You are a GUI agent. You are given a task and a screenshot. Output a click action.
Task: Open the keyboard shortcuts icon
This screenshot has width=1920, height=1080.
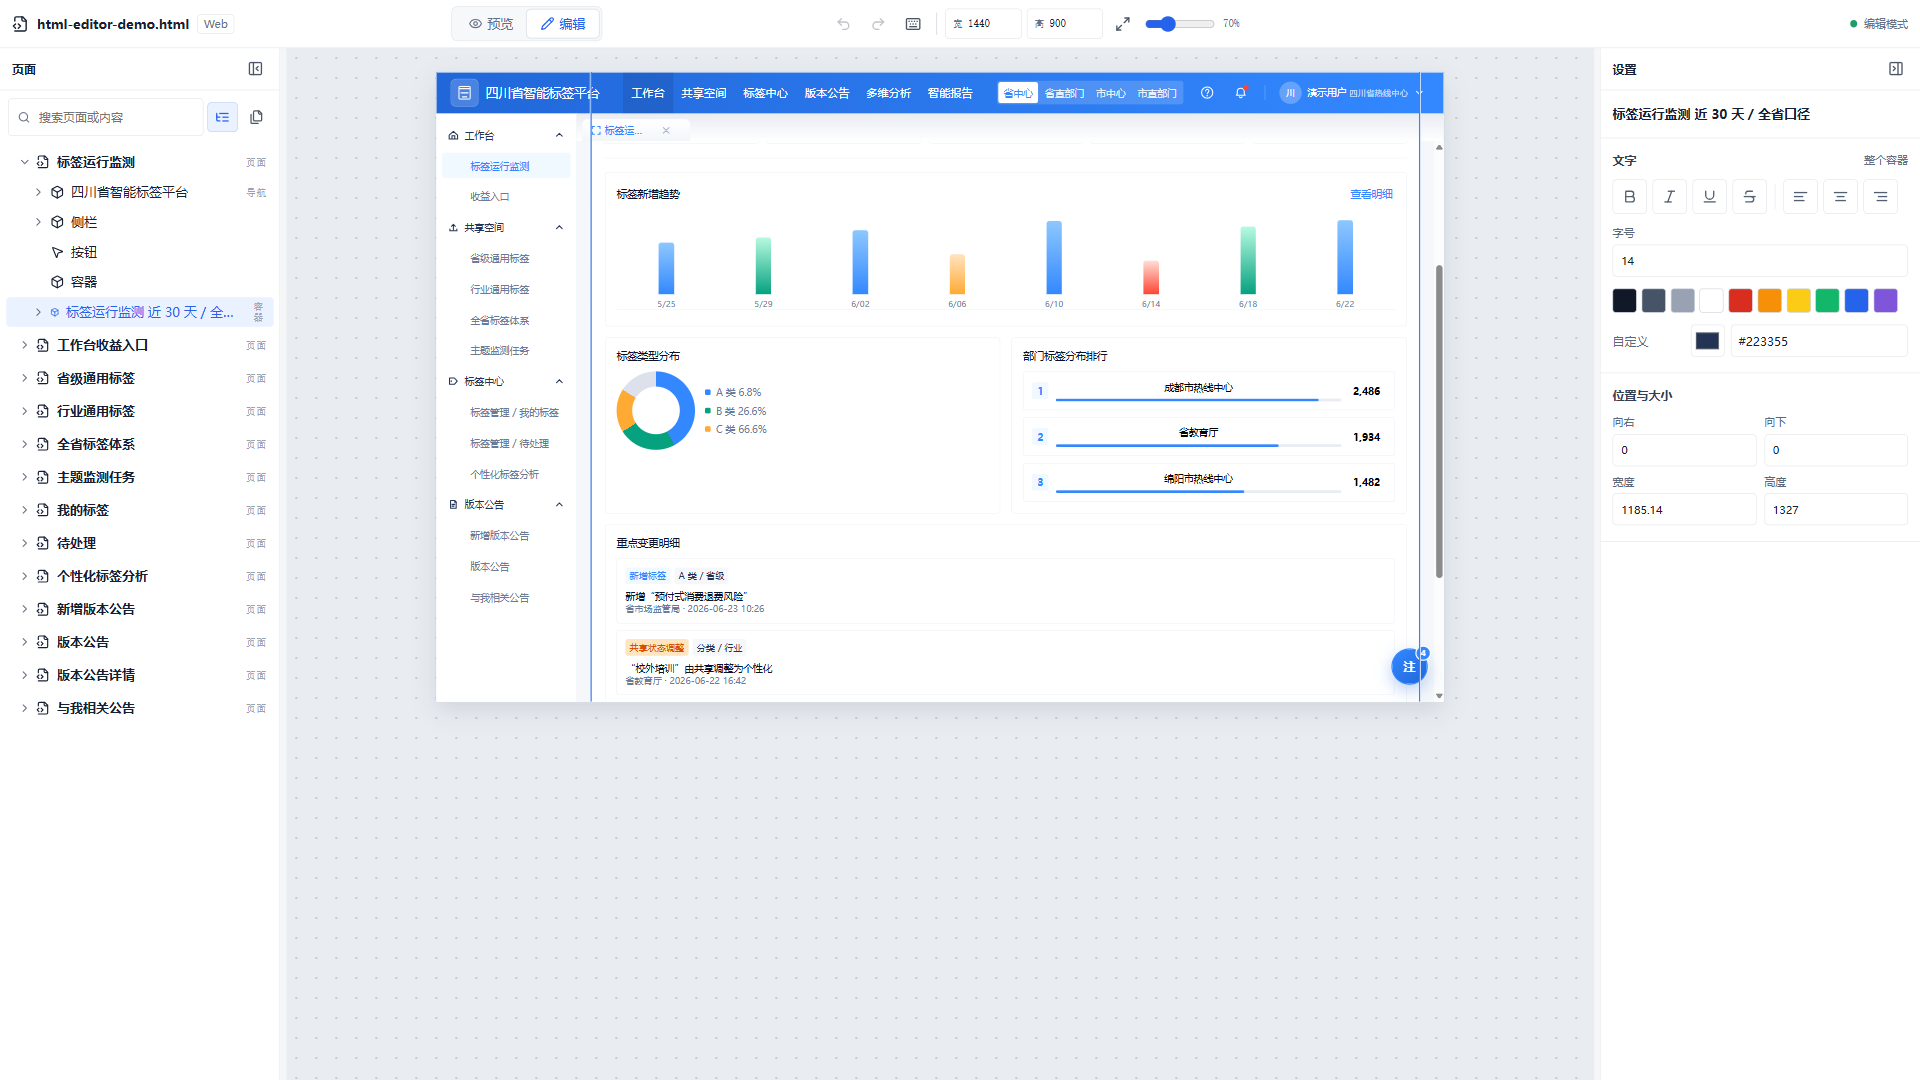click(x=913, y=24)
